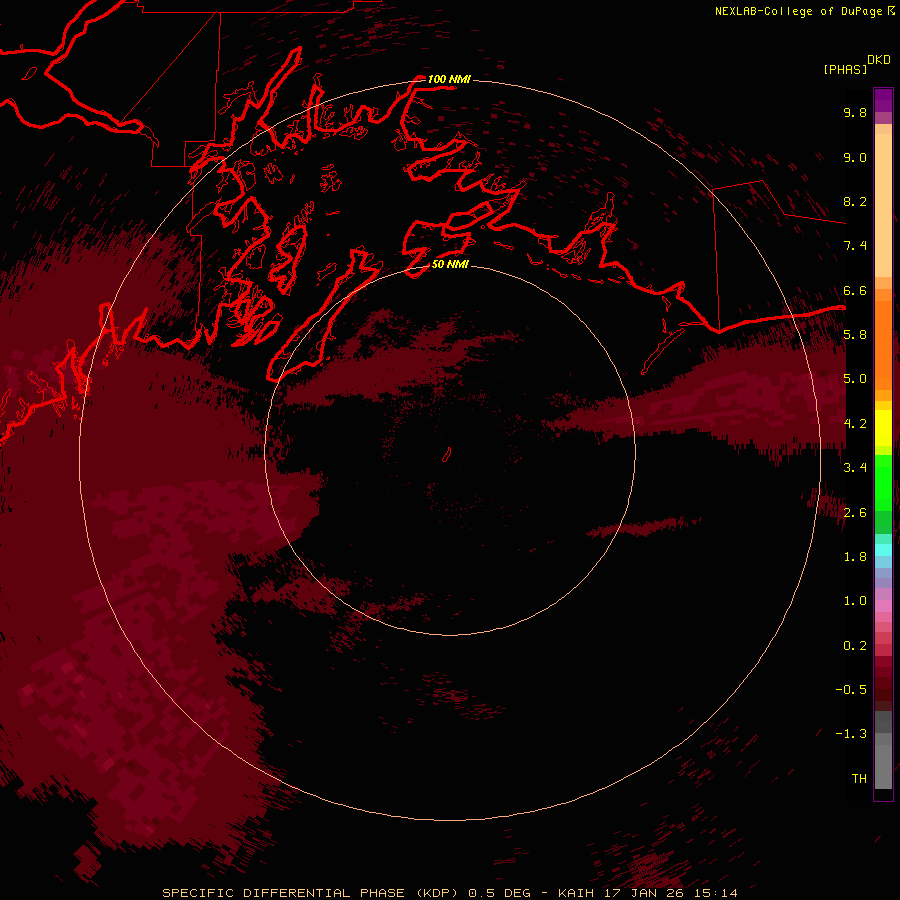Click the 5.0 value on the color scale

tap(855, 379)
